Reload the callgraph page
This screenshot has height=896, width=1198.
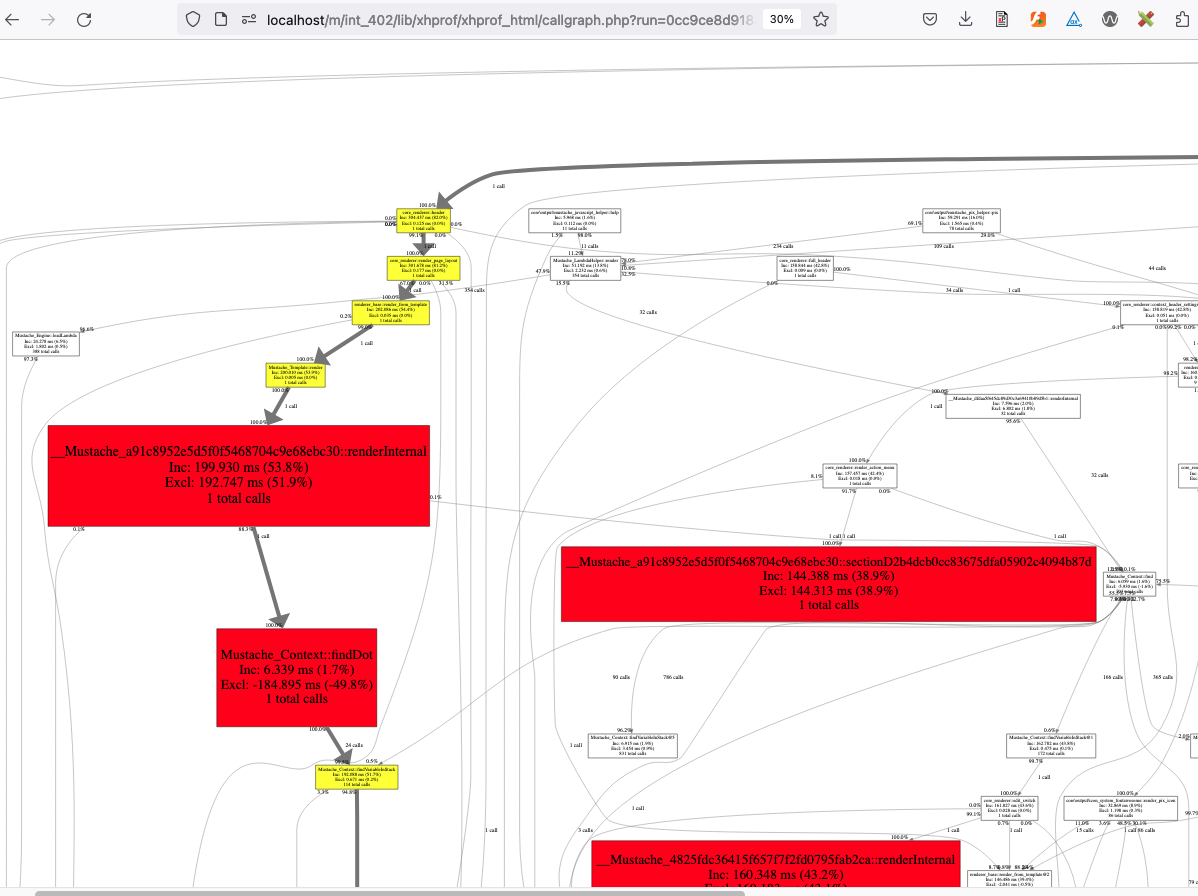coord(84,20)
